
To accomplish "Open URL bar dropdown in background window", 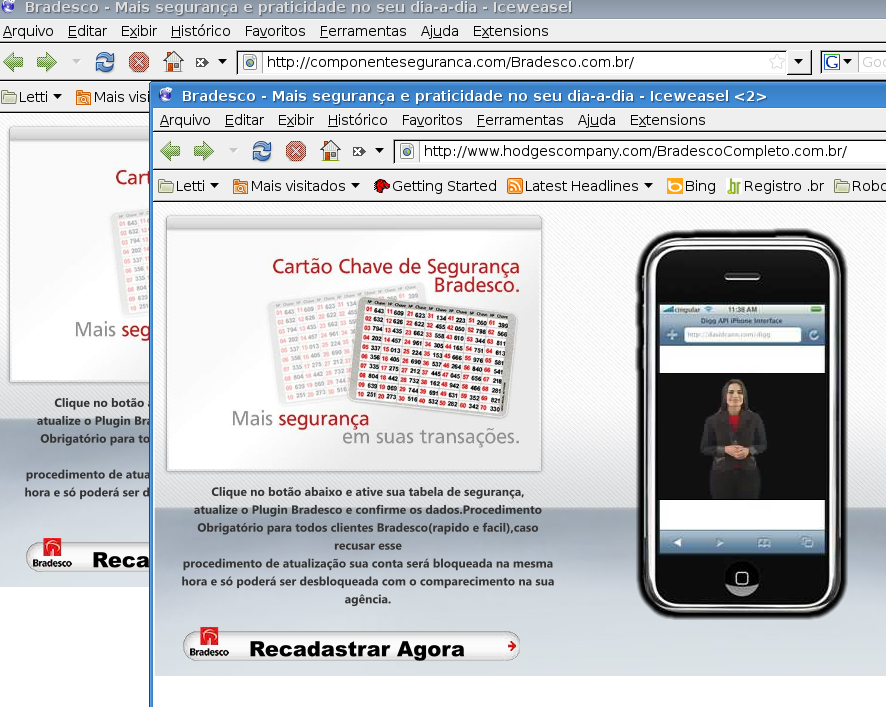I will coord(798,62).
